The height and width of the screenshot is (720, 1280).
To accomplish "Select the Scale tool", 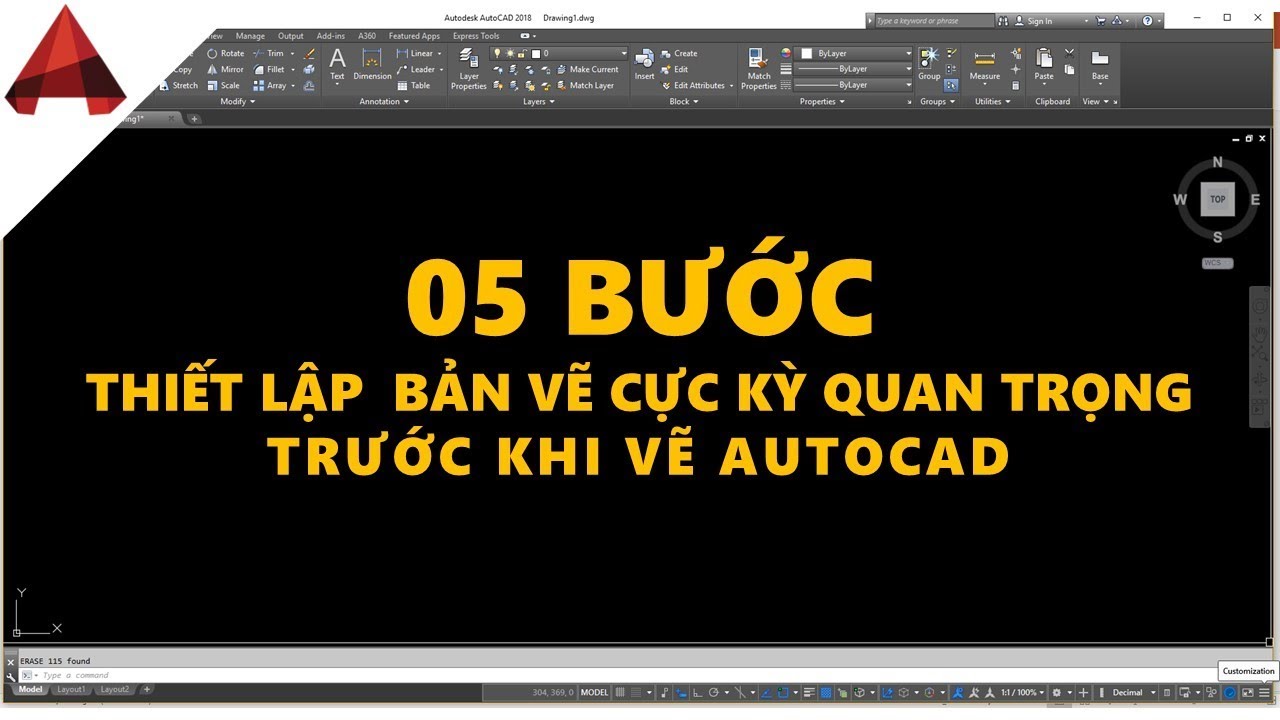I will [x=223, y=85].
